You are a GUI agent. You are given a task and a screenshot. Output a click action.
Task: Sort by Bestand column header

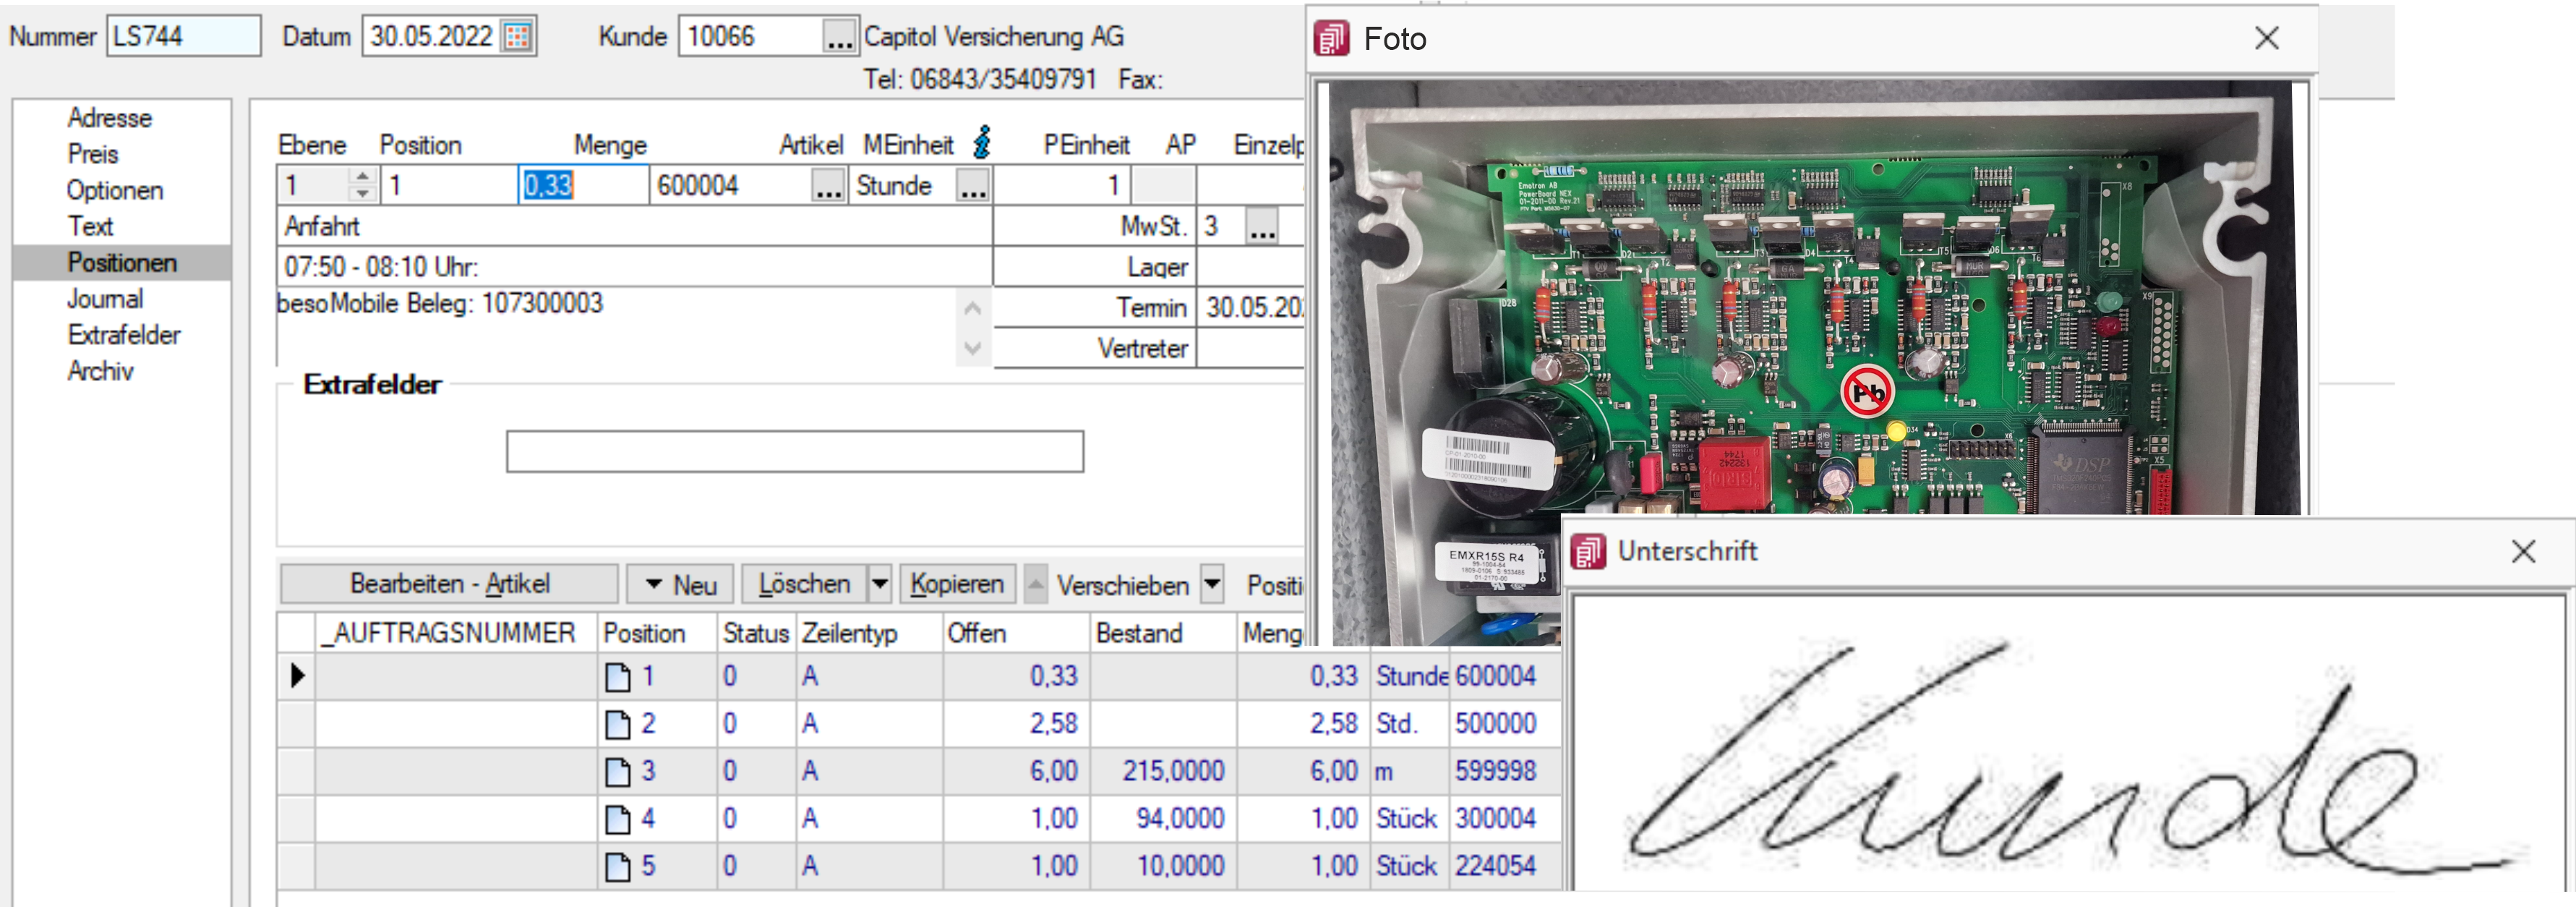coord(1163,633)
